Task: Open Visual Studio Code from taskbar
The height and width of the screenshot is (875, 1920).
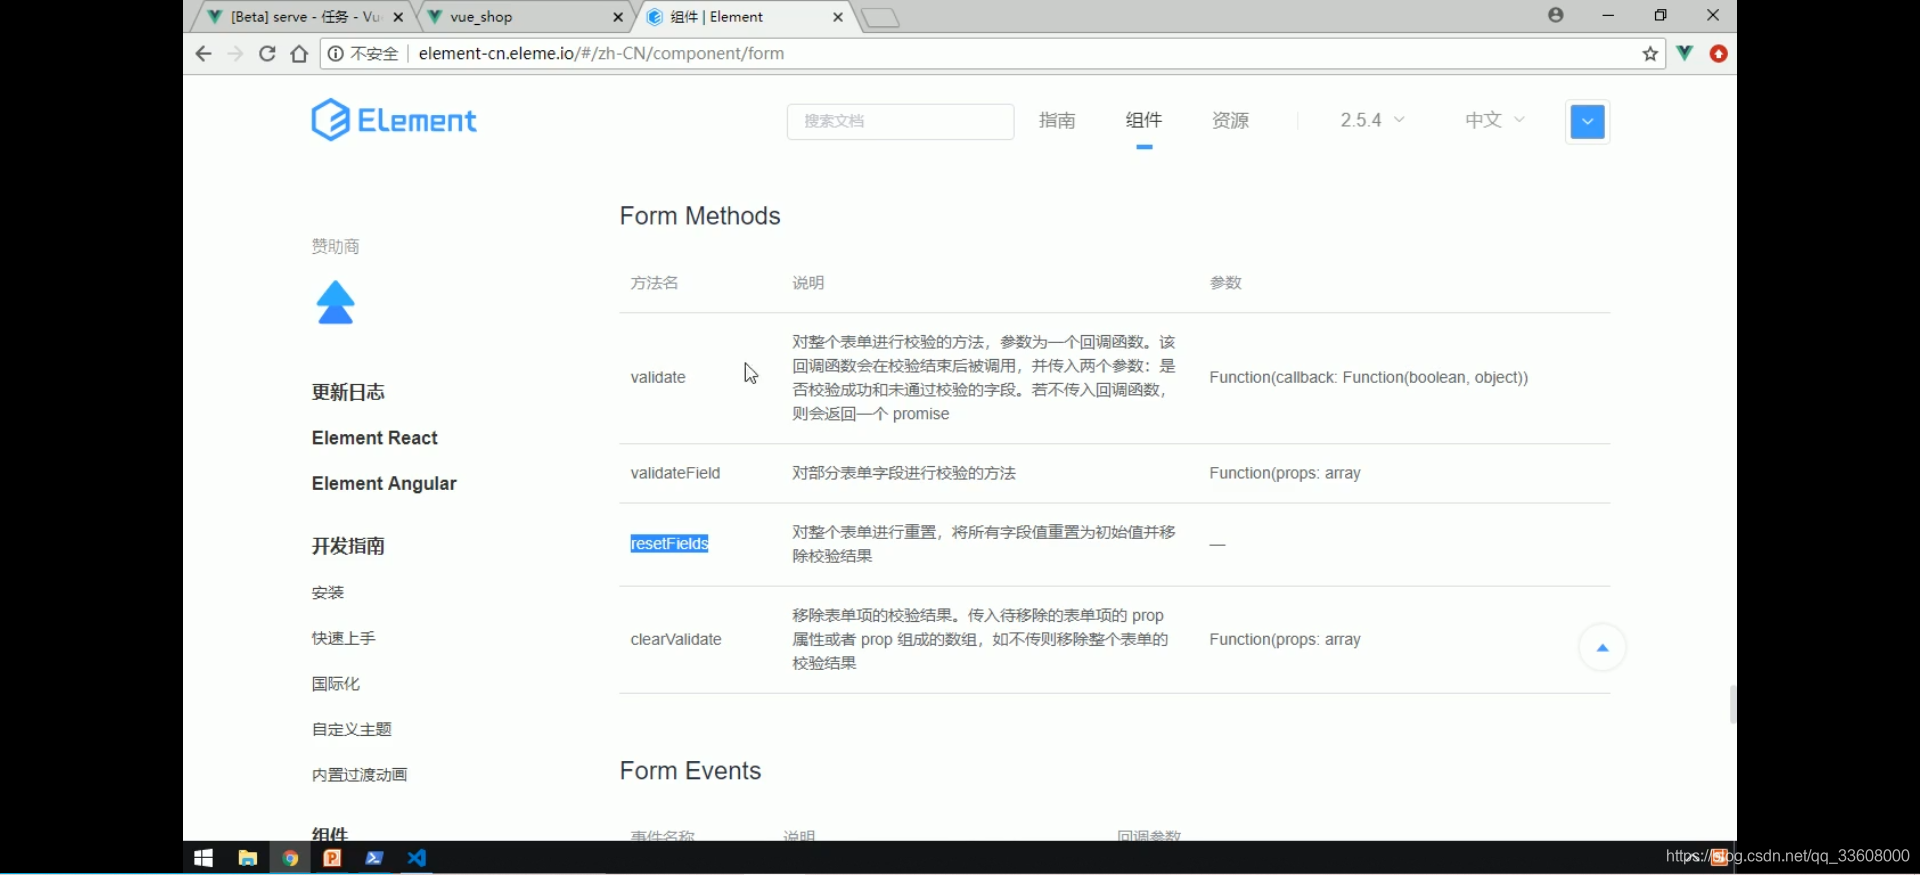Action: point(417,858)
